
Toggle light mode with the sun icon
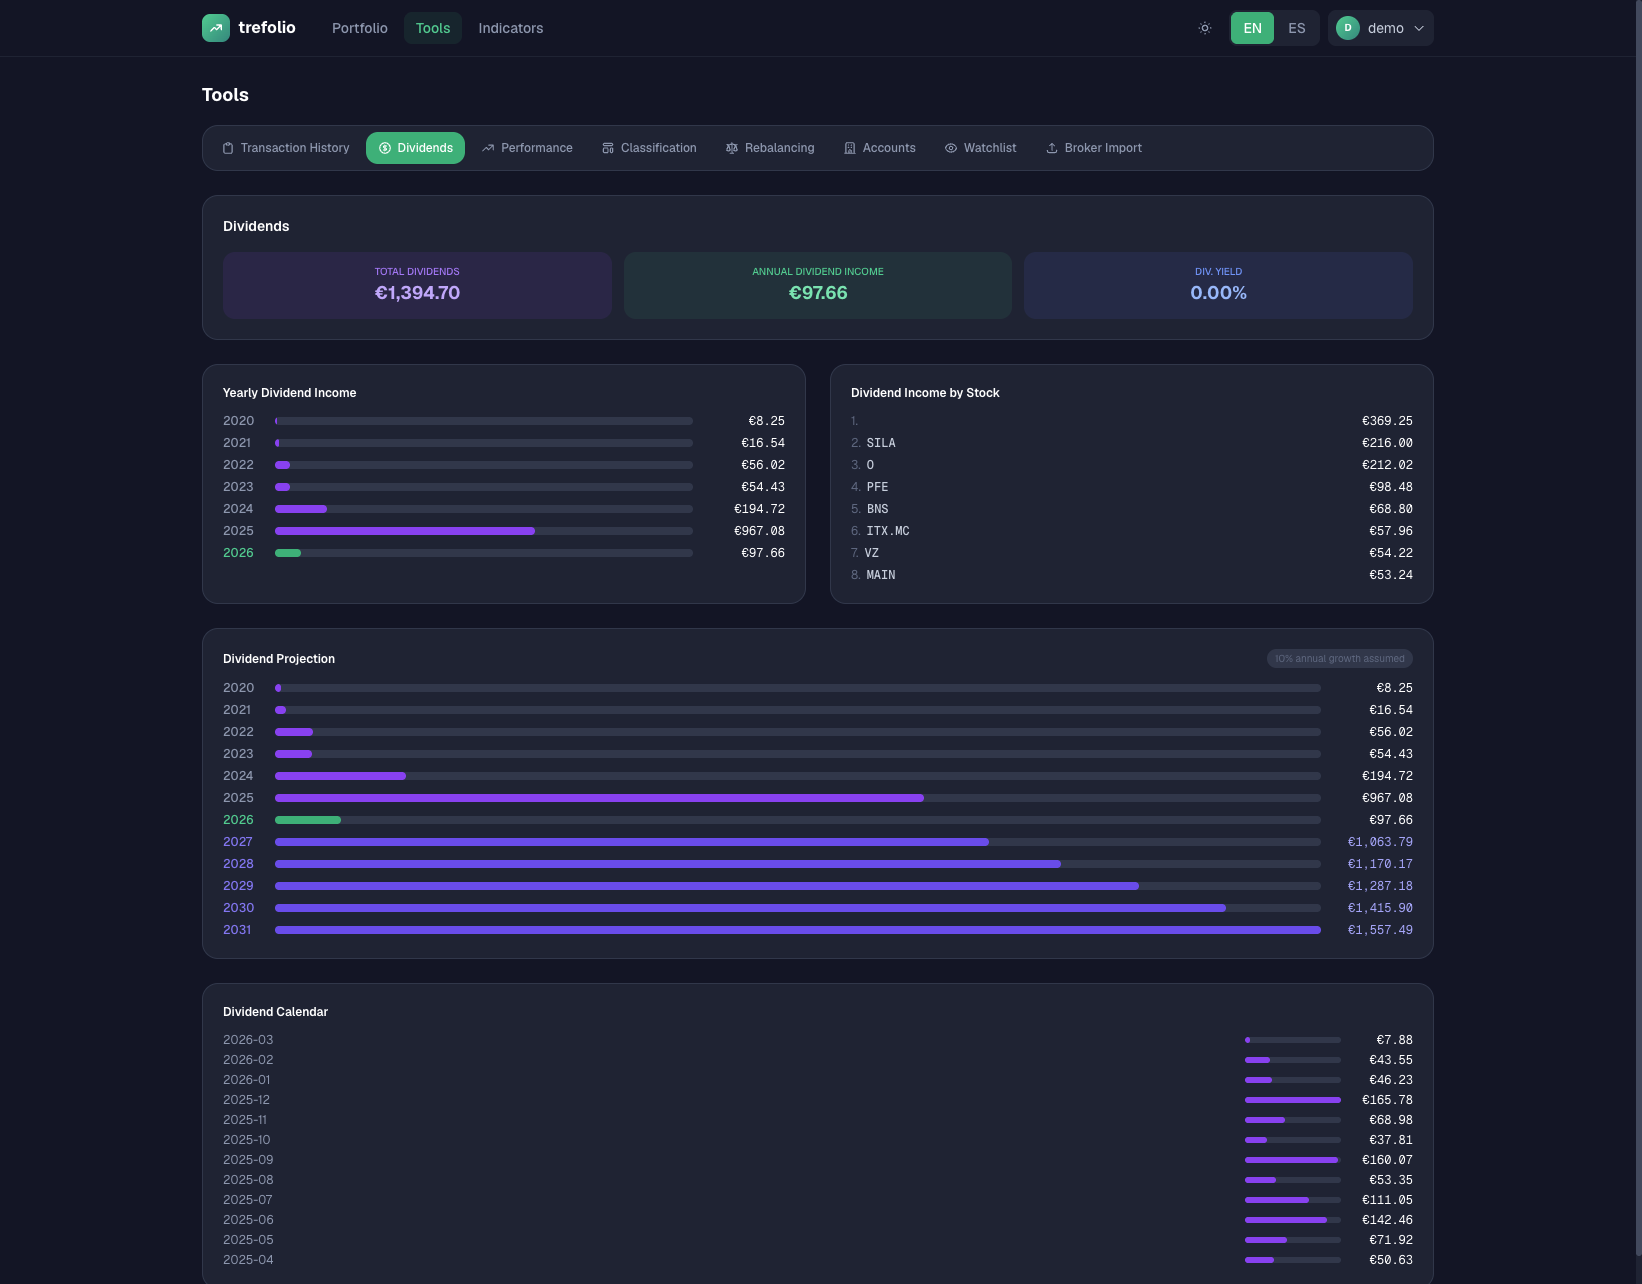point(1204,28)
